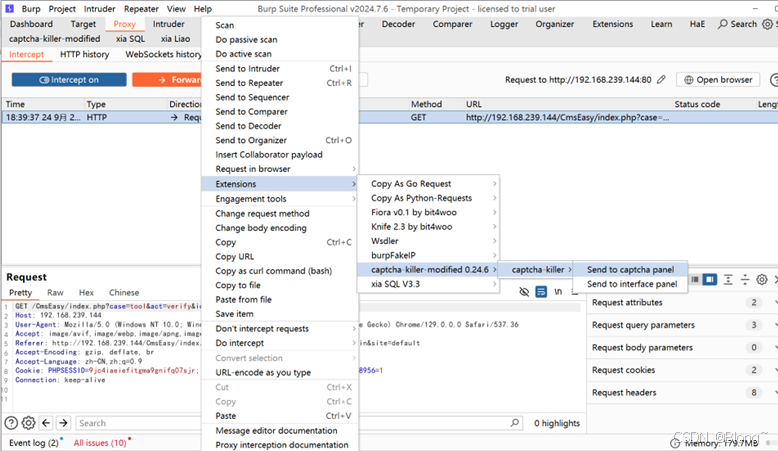Switch inspector to side panel layout icon

click(x=710, y=280)
